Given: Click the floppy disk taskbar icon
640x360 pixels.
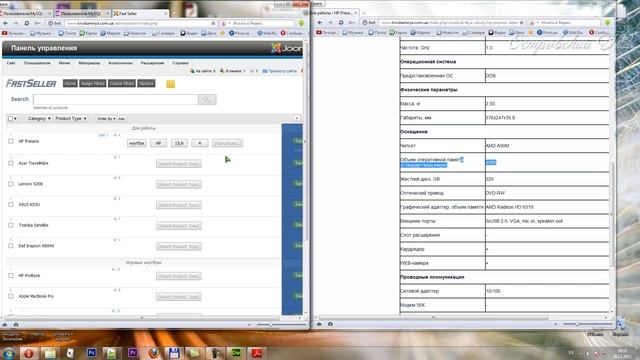Looking at the screenshot, I should [174, 353].
